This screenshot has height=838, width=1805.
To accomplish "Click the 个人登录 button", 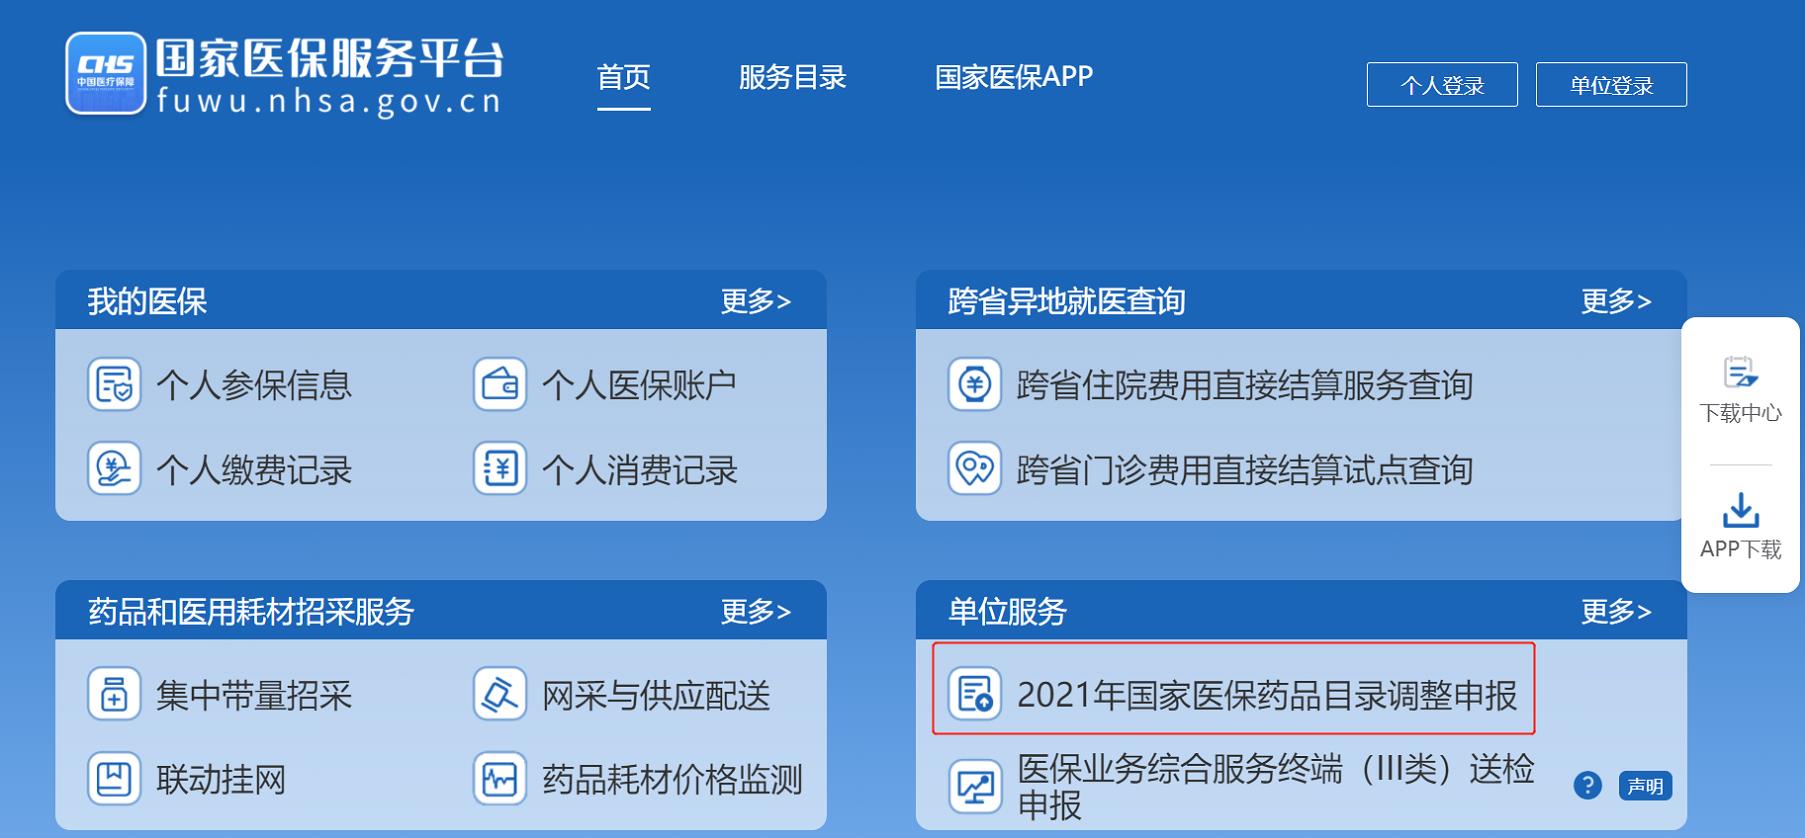I will [1442, 85].
